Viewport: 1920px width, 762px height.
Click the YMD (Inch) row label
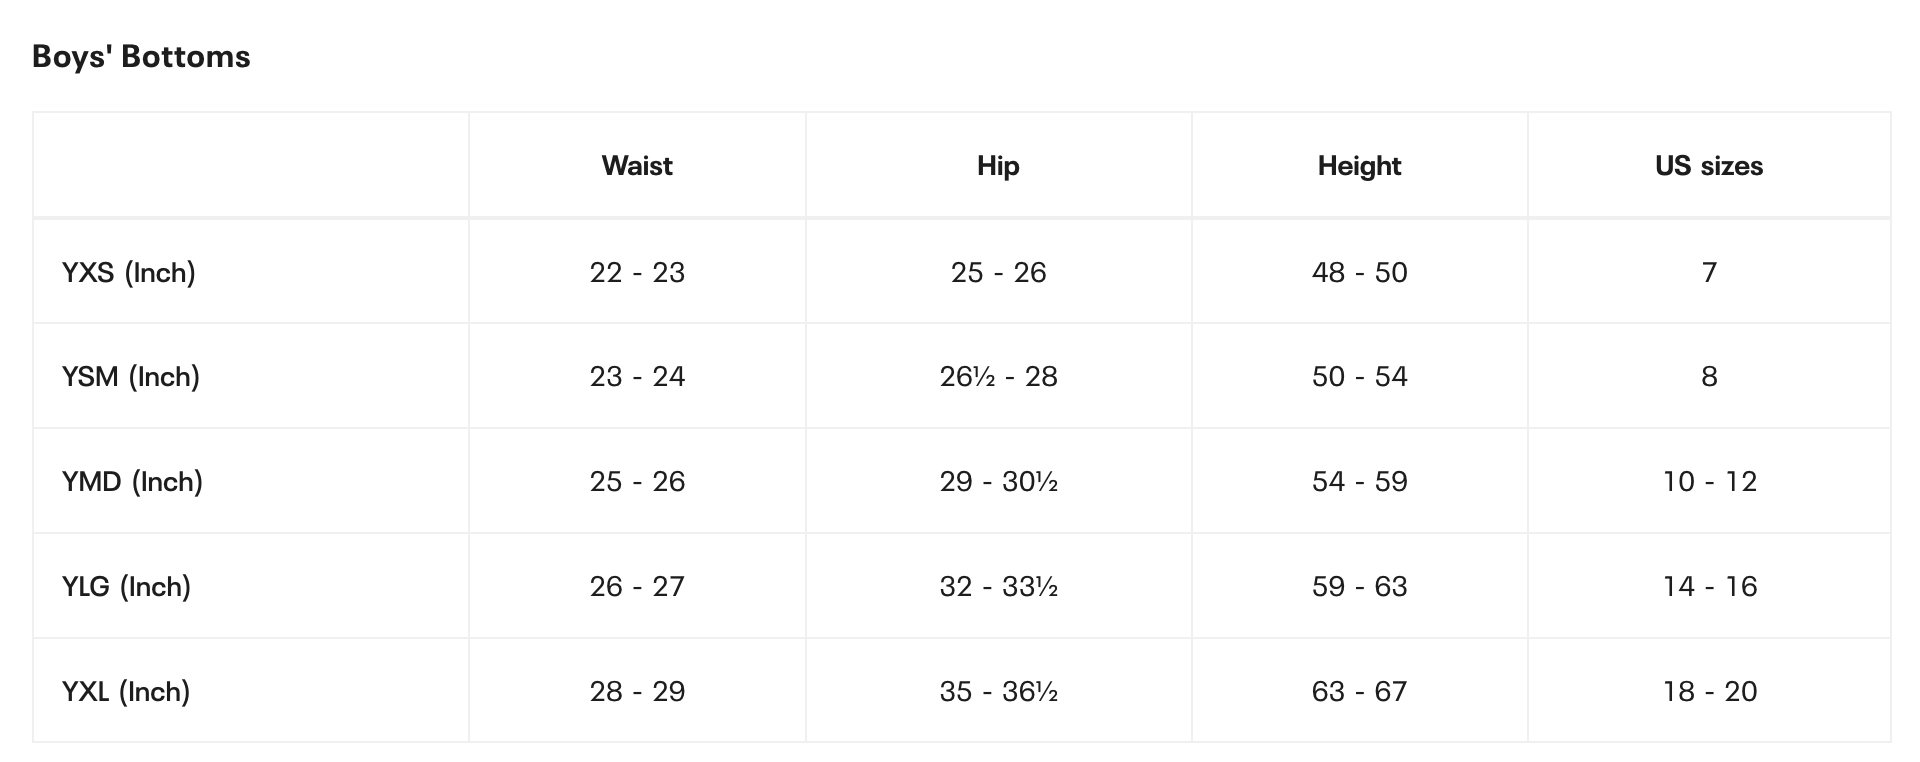132,482
